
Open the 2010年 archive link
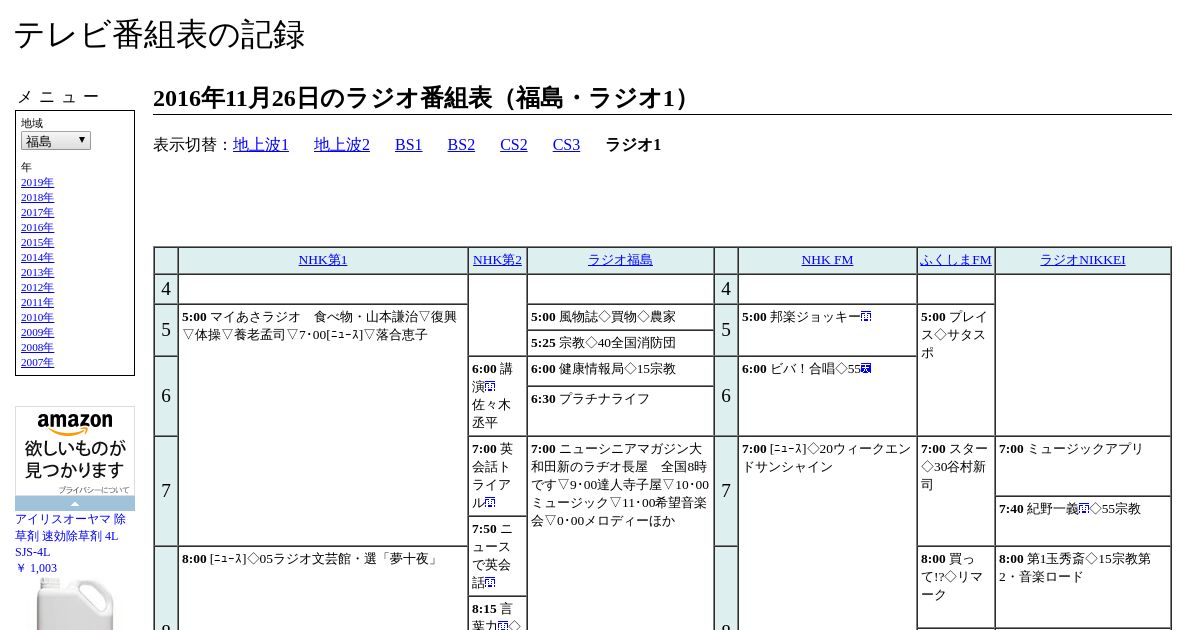[x=37, y=317]
